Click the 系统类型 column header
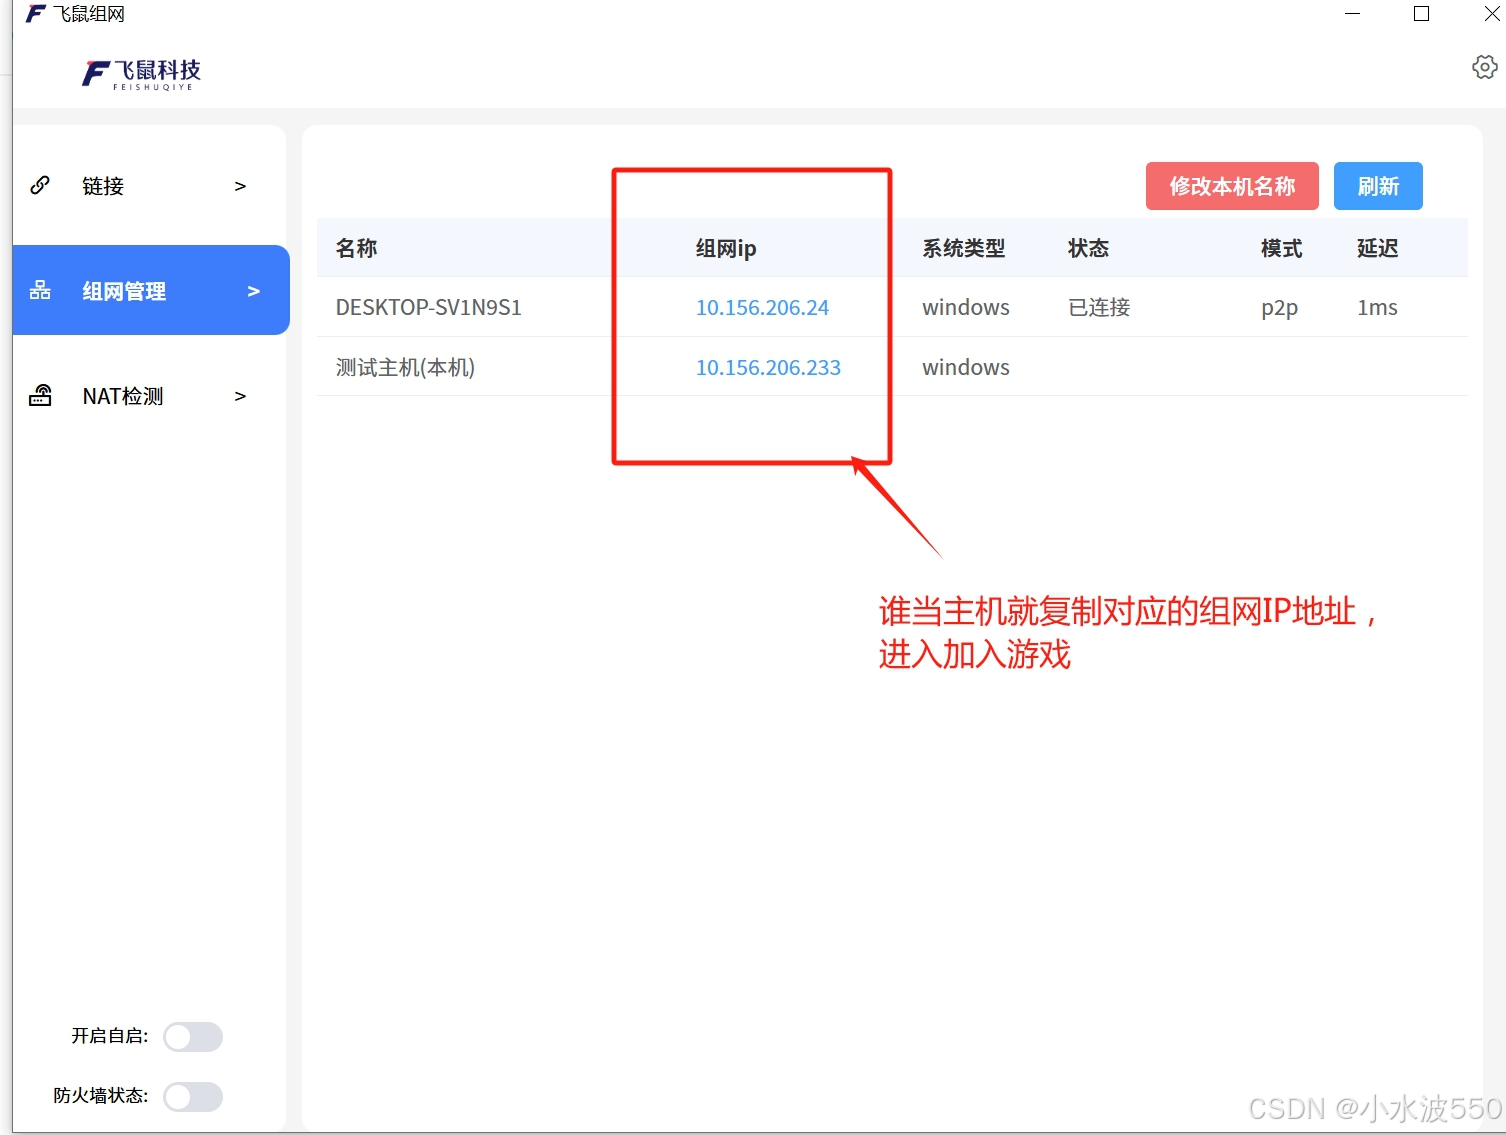Screen dimensions: 1506x1135 [964, 248]
